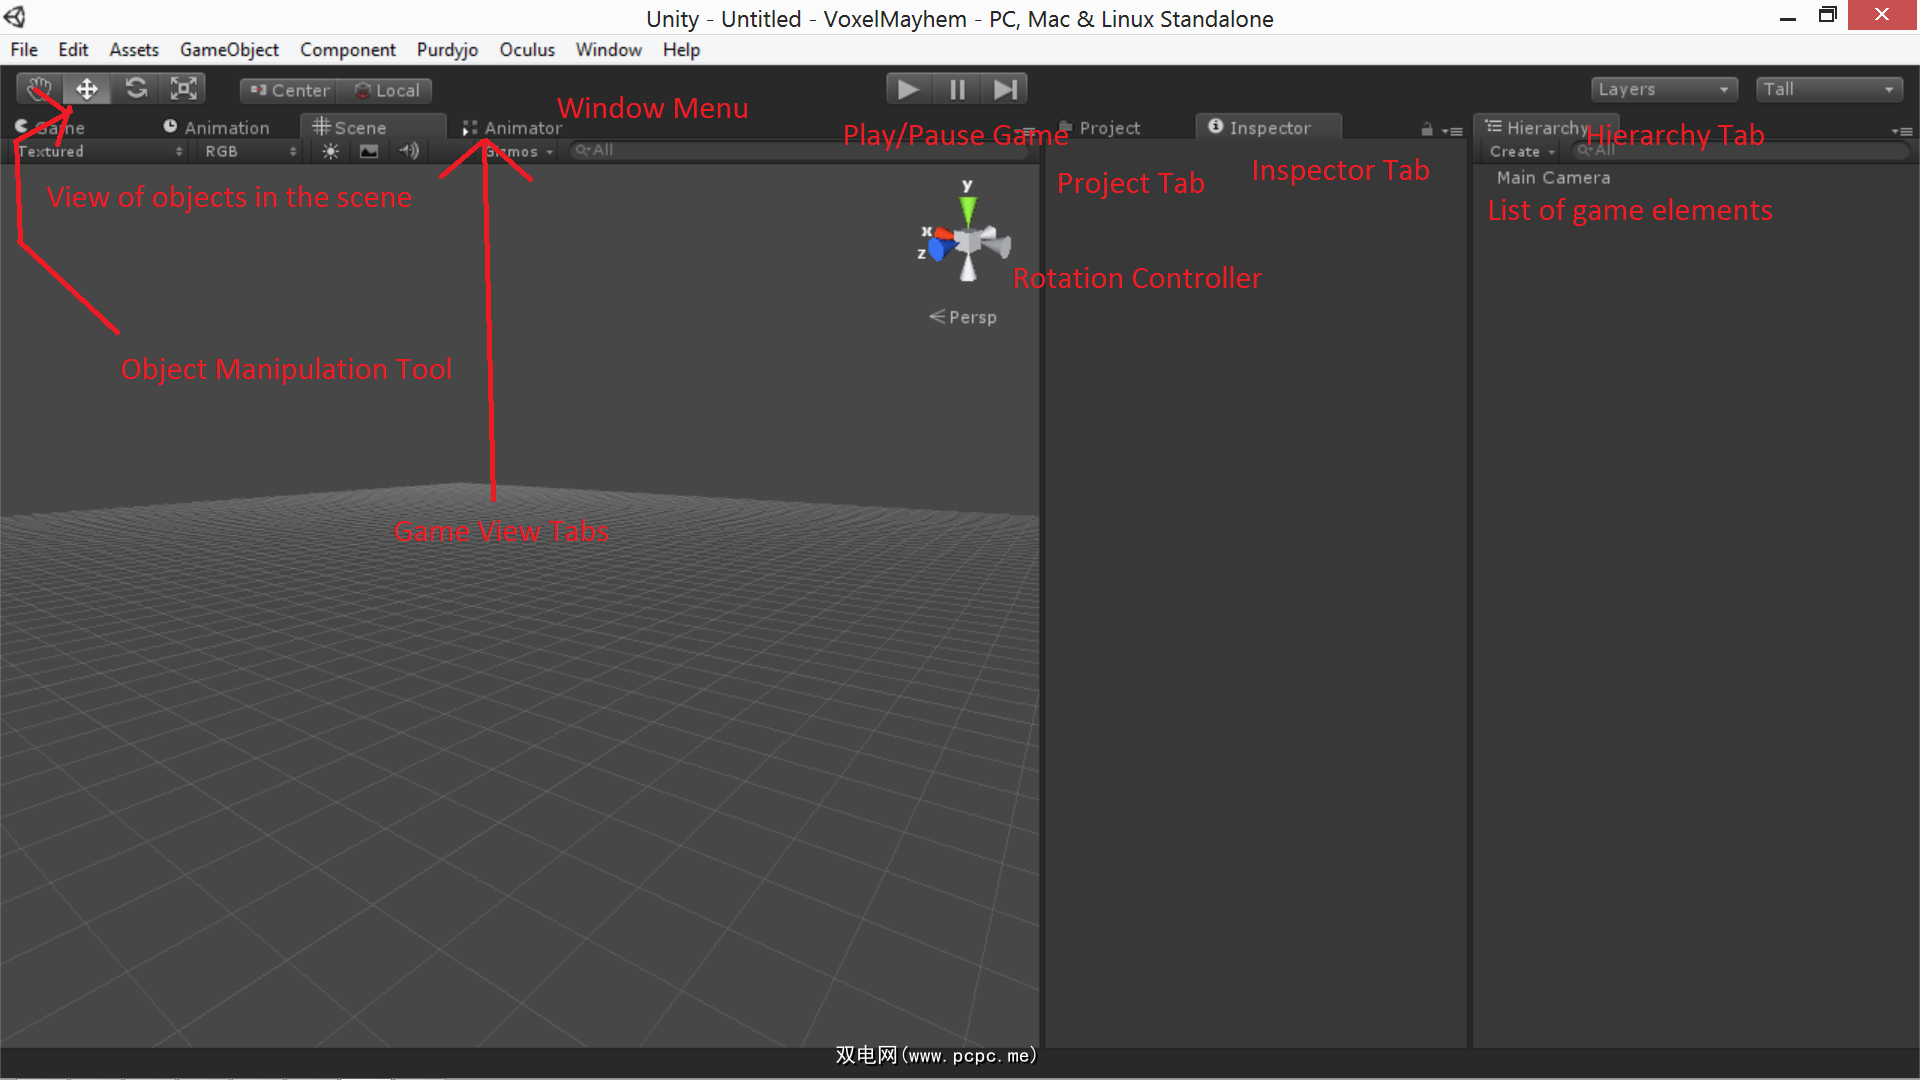Toggle scene lighting sun icon
Screen dimensions: 1920x1080
pyautogui.click(x=330, y=152)
